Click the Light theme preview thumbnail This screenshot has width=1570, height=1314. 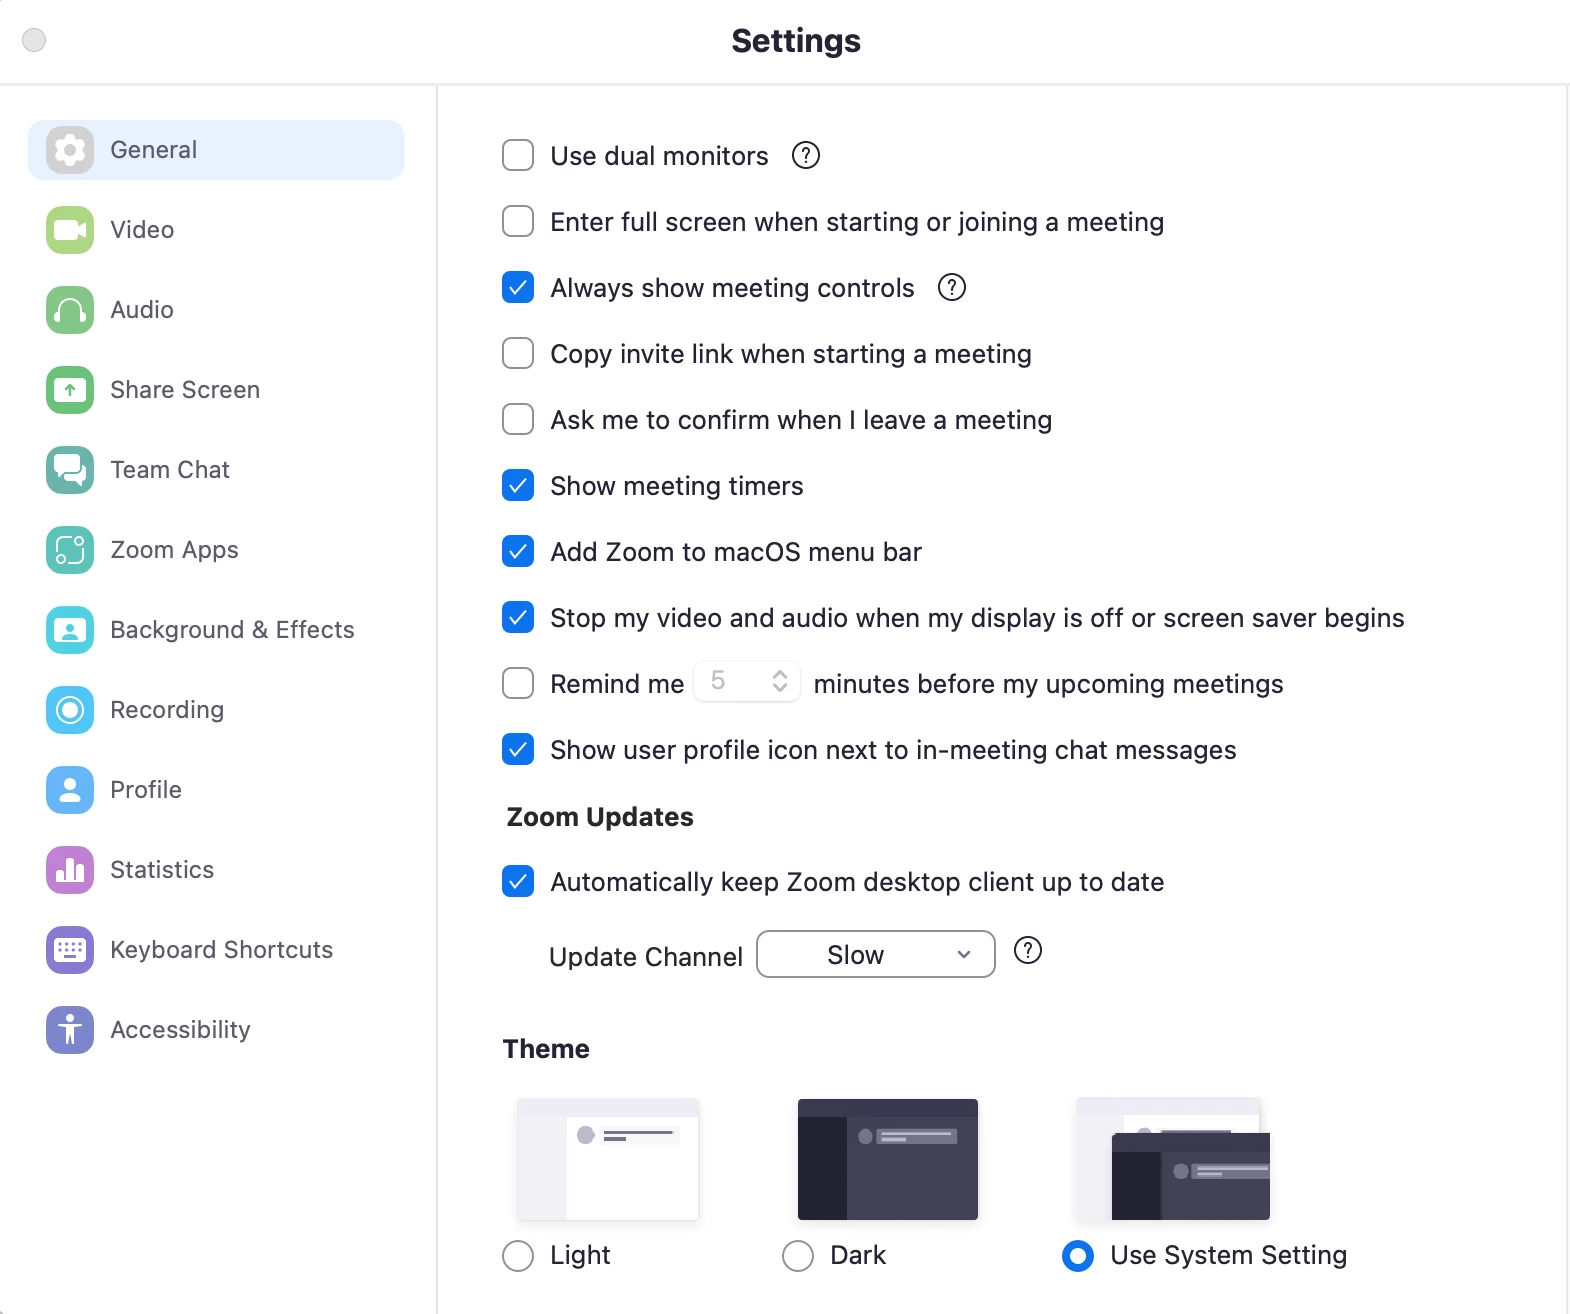click(x=608, y=1159)
